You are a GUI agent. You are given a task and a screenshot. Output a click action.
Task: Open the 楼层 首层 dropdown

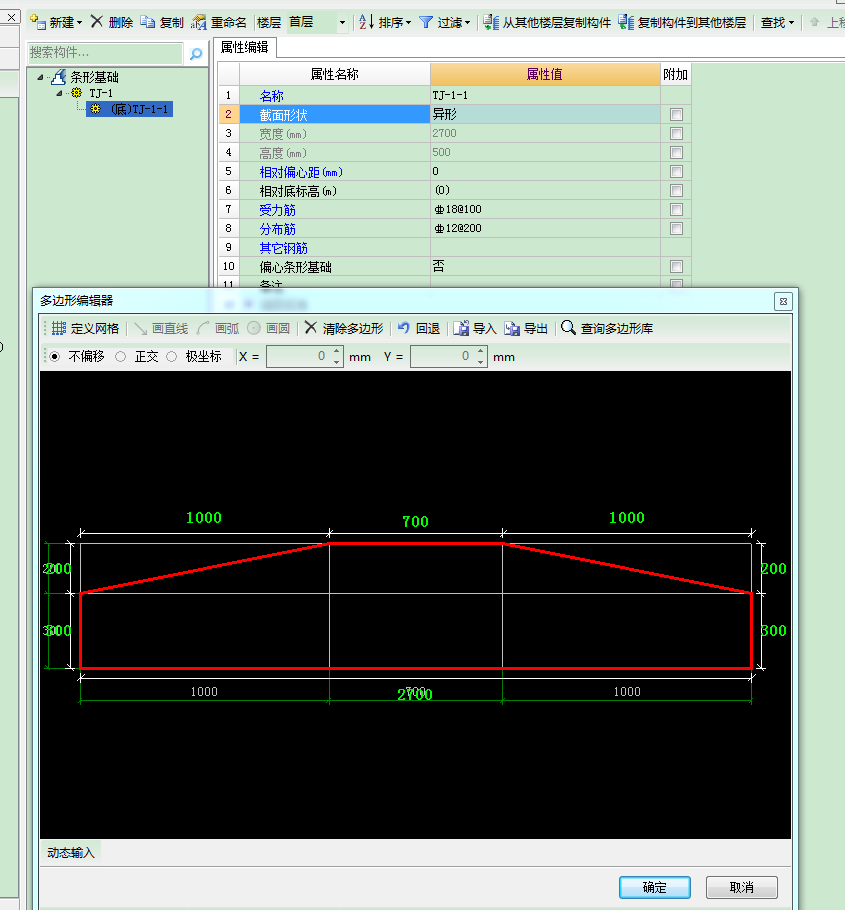coord(342,23)
